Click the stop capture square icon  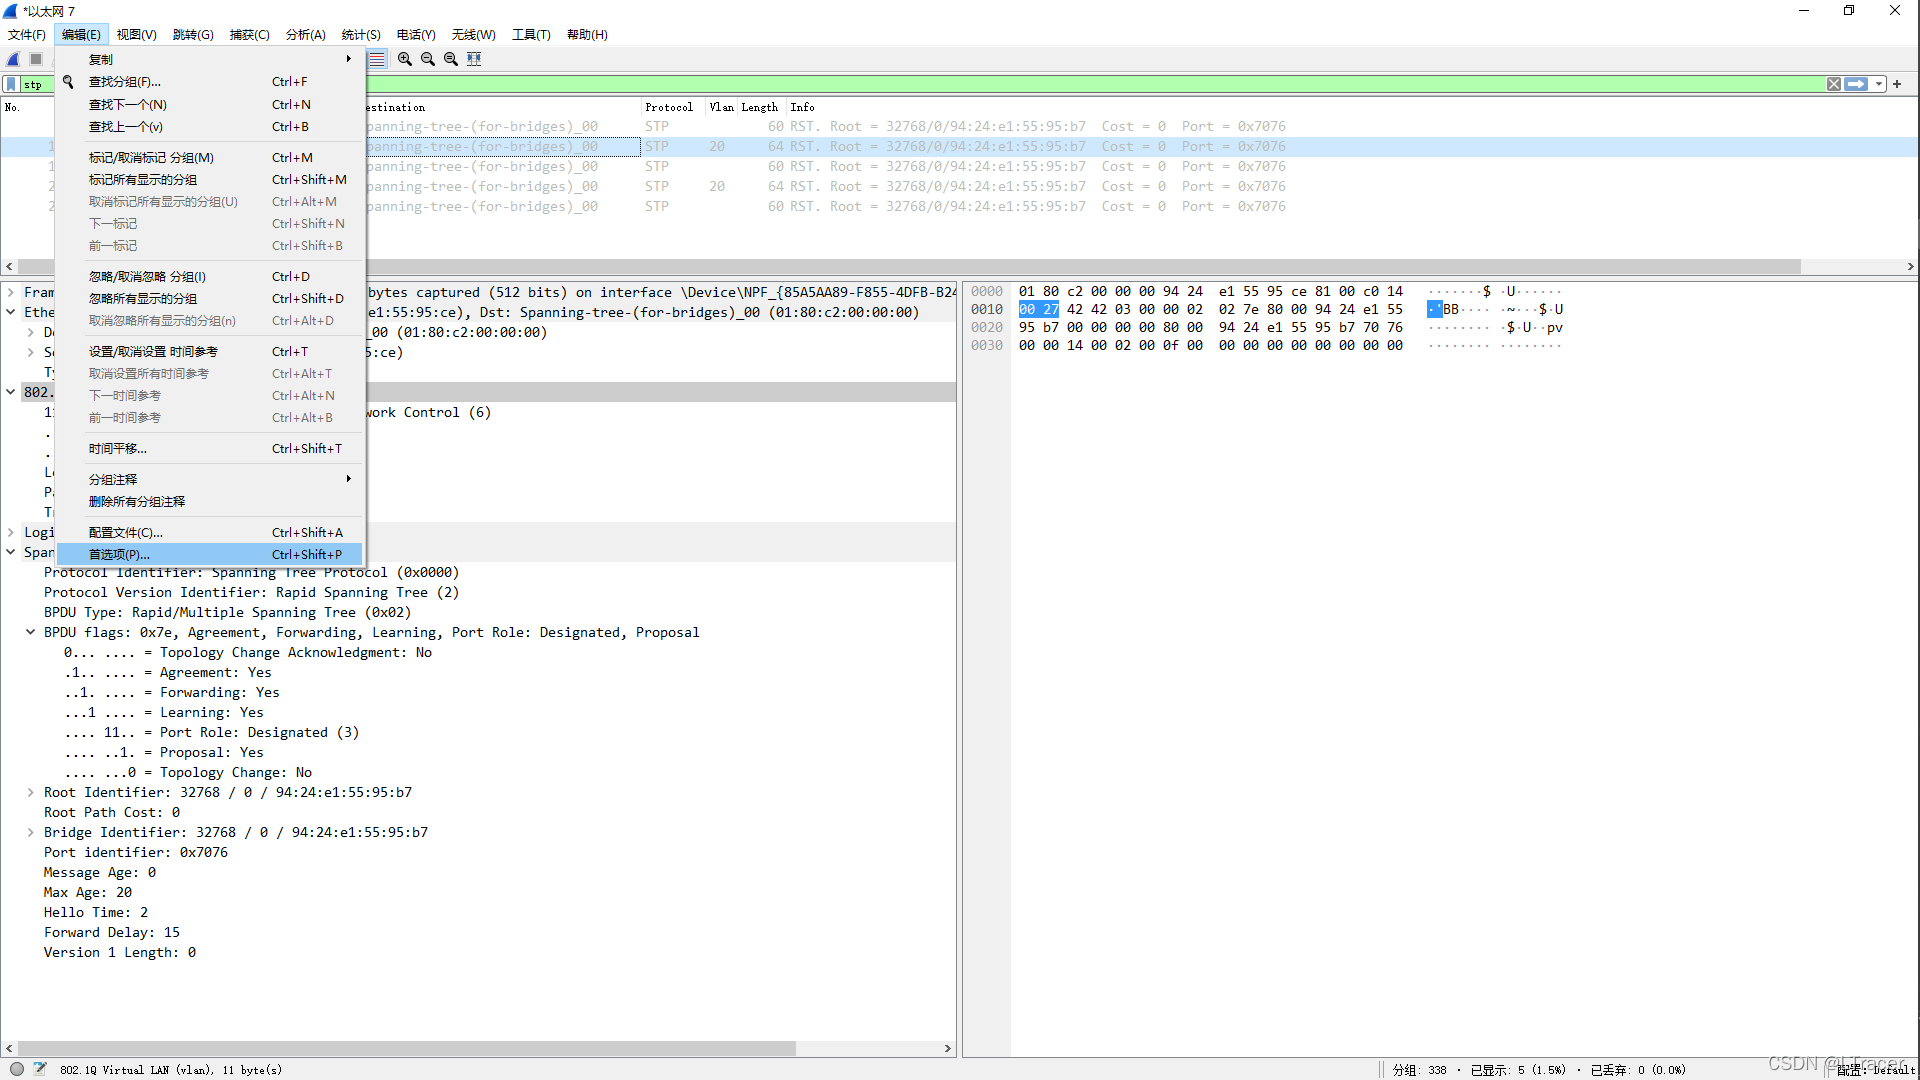[36, 59]
